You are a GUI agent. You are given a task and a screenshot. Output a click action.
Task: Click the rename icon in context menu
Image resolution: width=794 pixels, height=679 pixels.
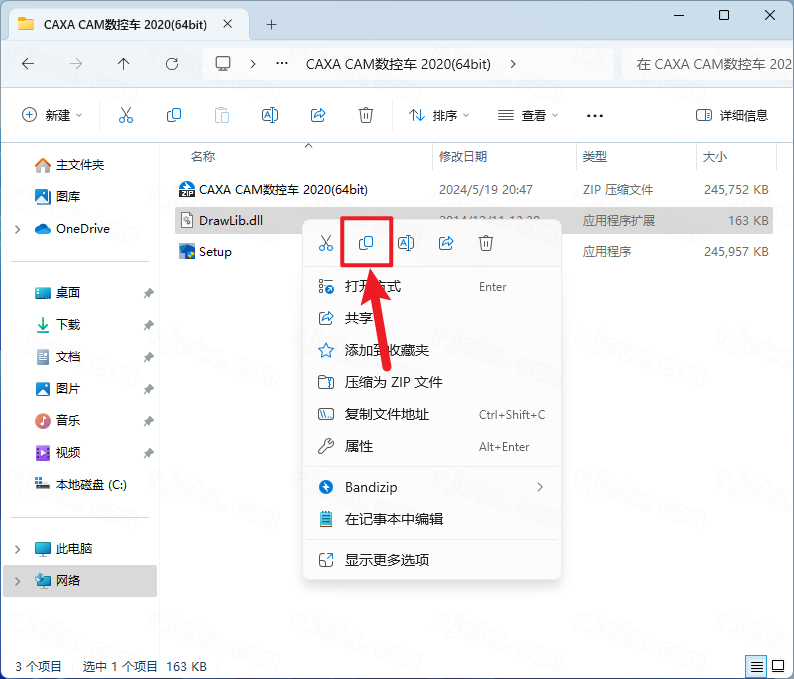click(x=406, y=243)
